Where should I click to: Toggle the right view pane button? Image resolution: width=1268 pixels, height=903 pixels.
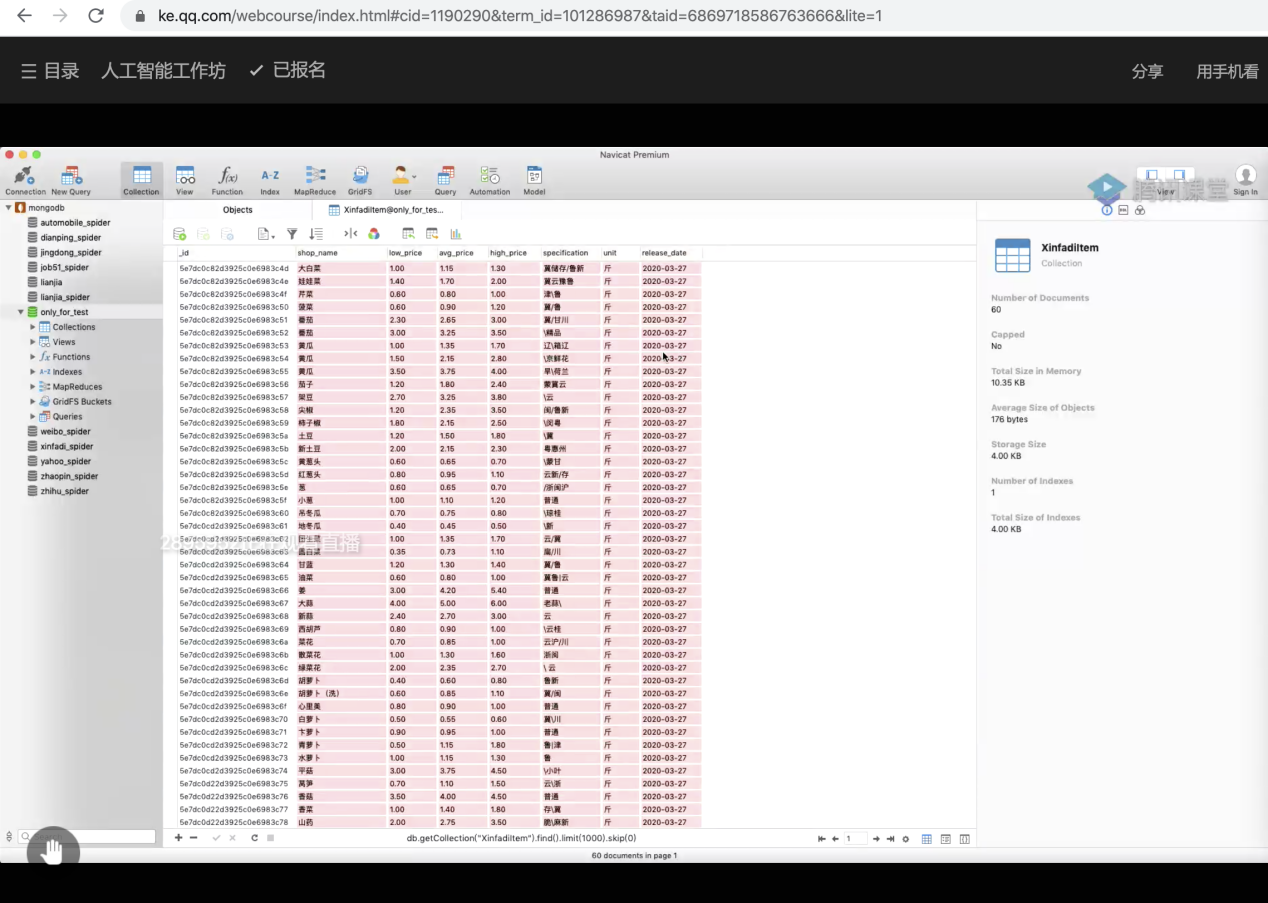point(1179,175)
